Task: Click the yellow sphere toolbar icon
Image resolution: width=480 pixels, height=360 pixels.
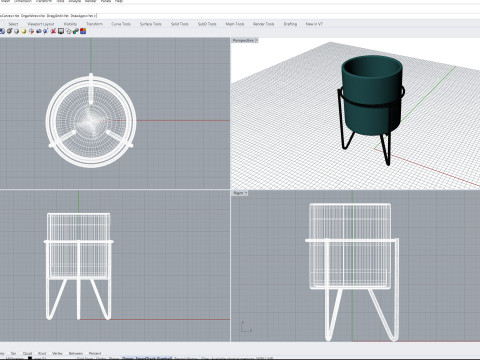Action: point(24,31)
